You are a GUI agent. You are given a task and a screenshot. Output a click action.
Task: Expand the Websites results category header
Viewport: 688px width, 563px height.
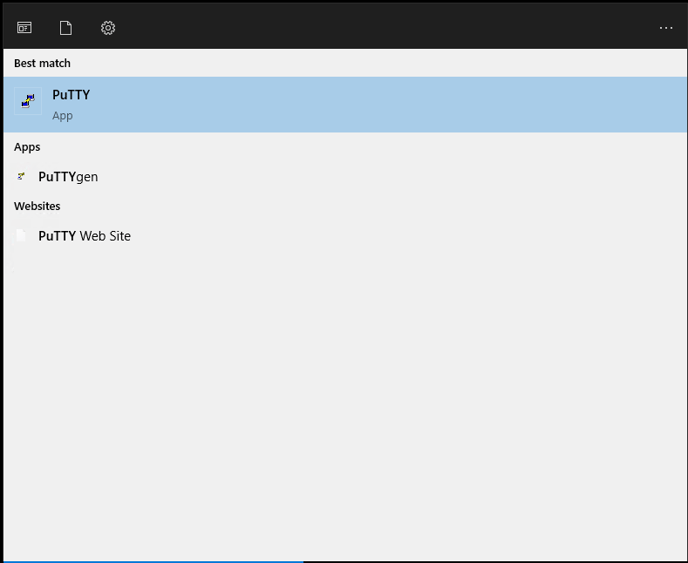point(37,206)
